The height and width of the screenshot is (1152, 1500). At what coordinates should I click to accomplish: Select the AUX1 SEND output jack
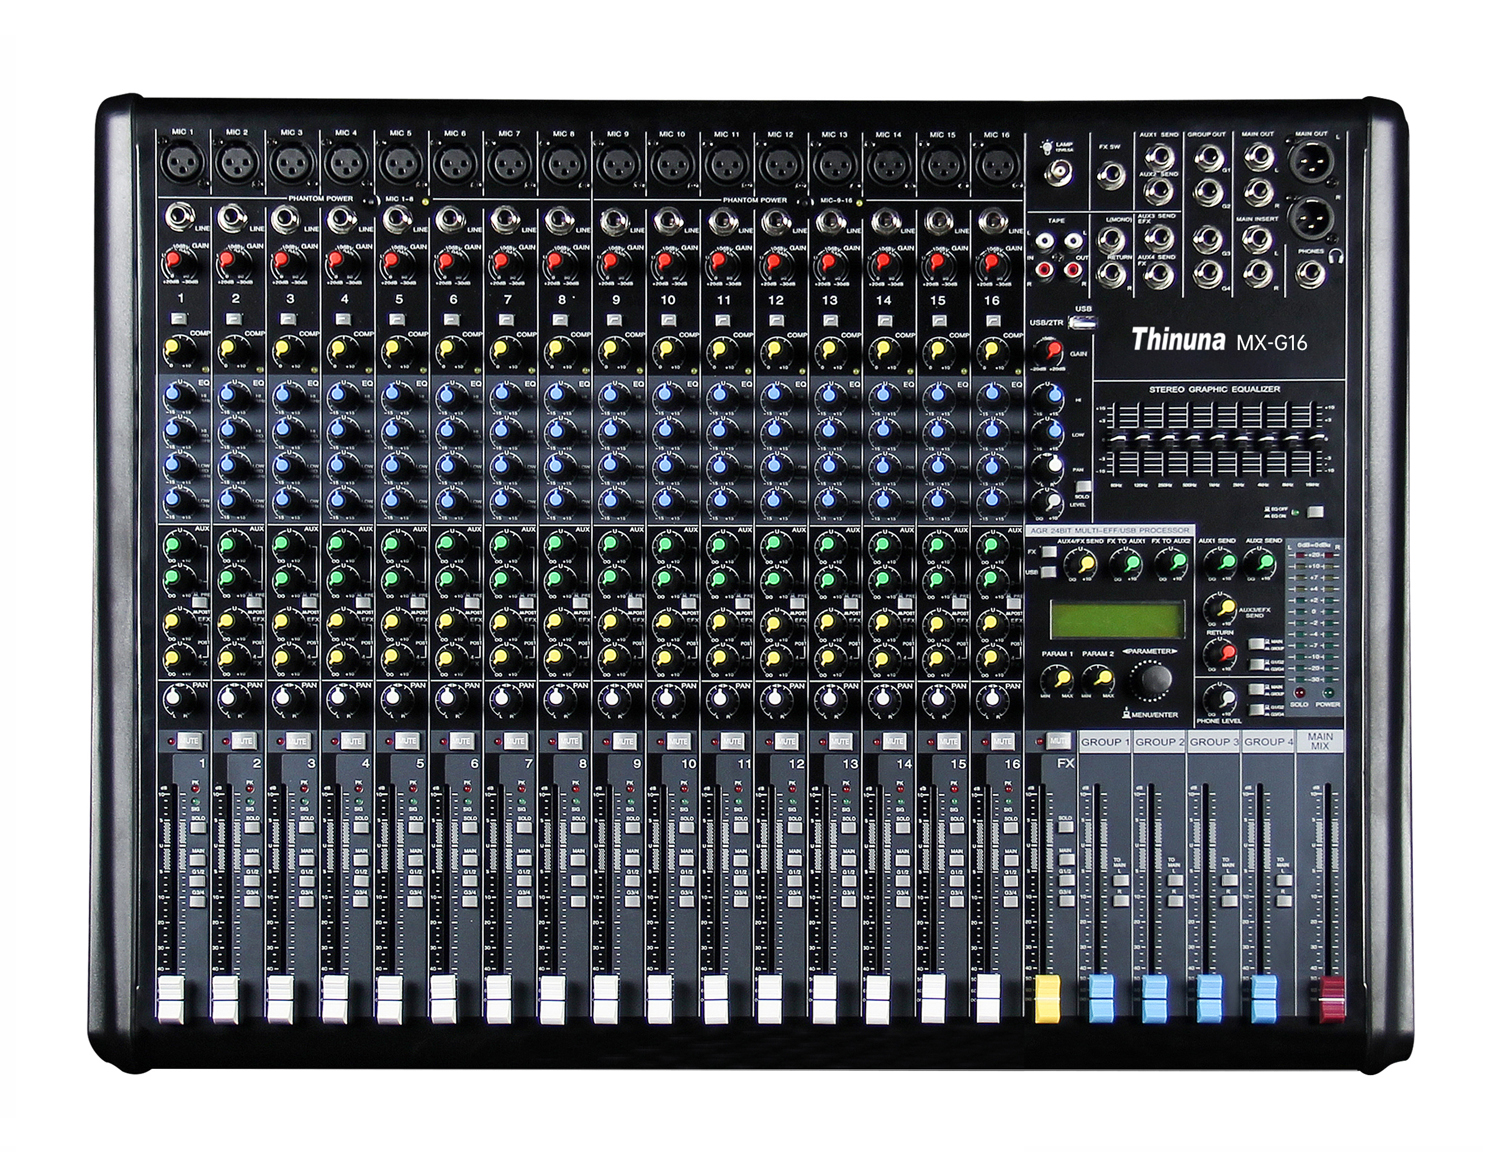[1159, 156]
